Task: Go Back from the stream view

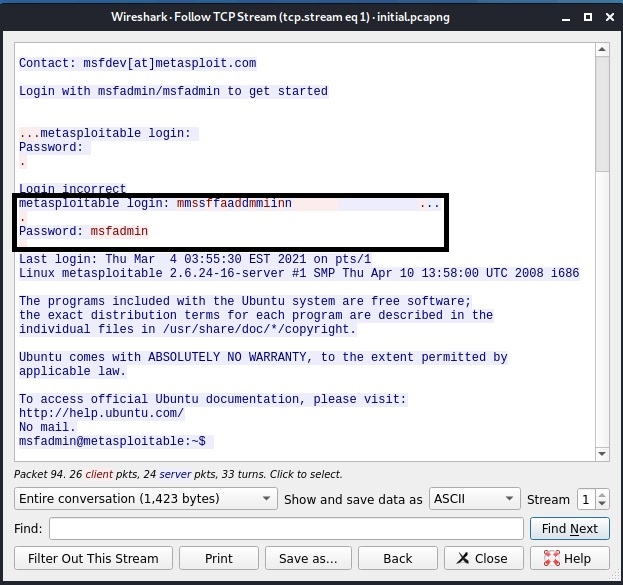Action: 398,558
